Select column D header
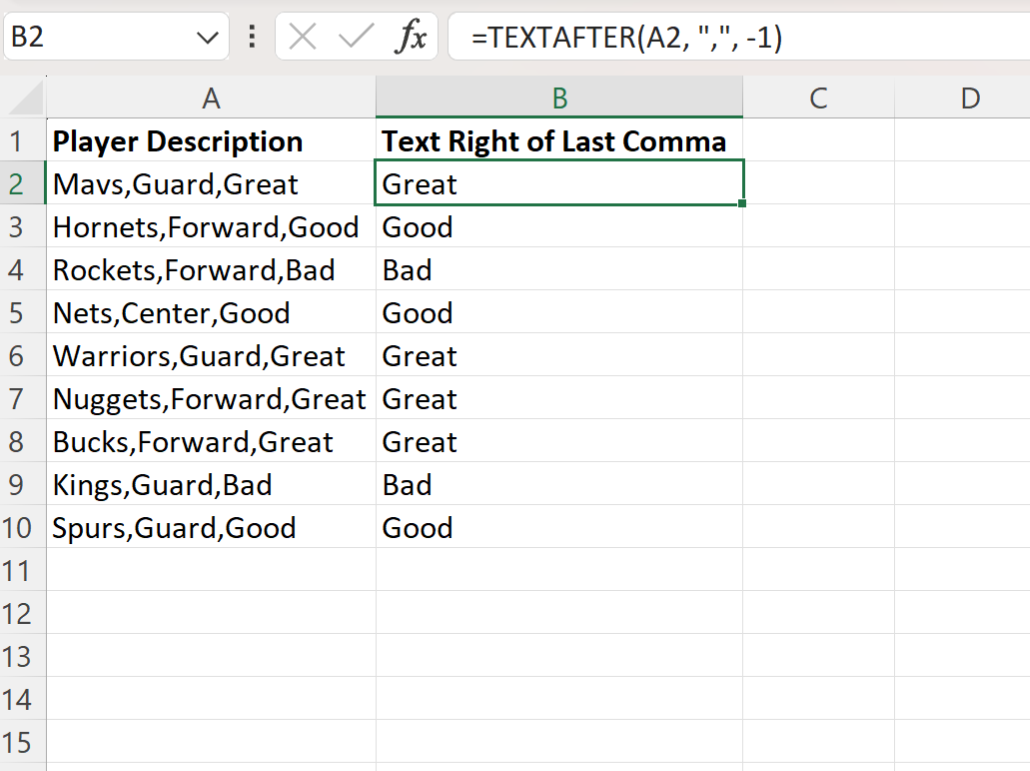This screenshot has width=1030, height=771. point(962,99)
